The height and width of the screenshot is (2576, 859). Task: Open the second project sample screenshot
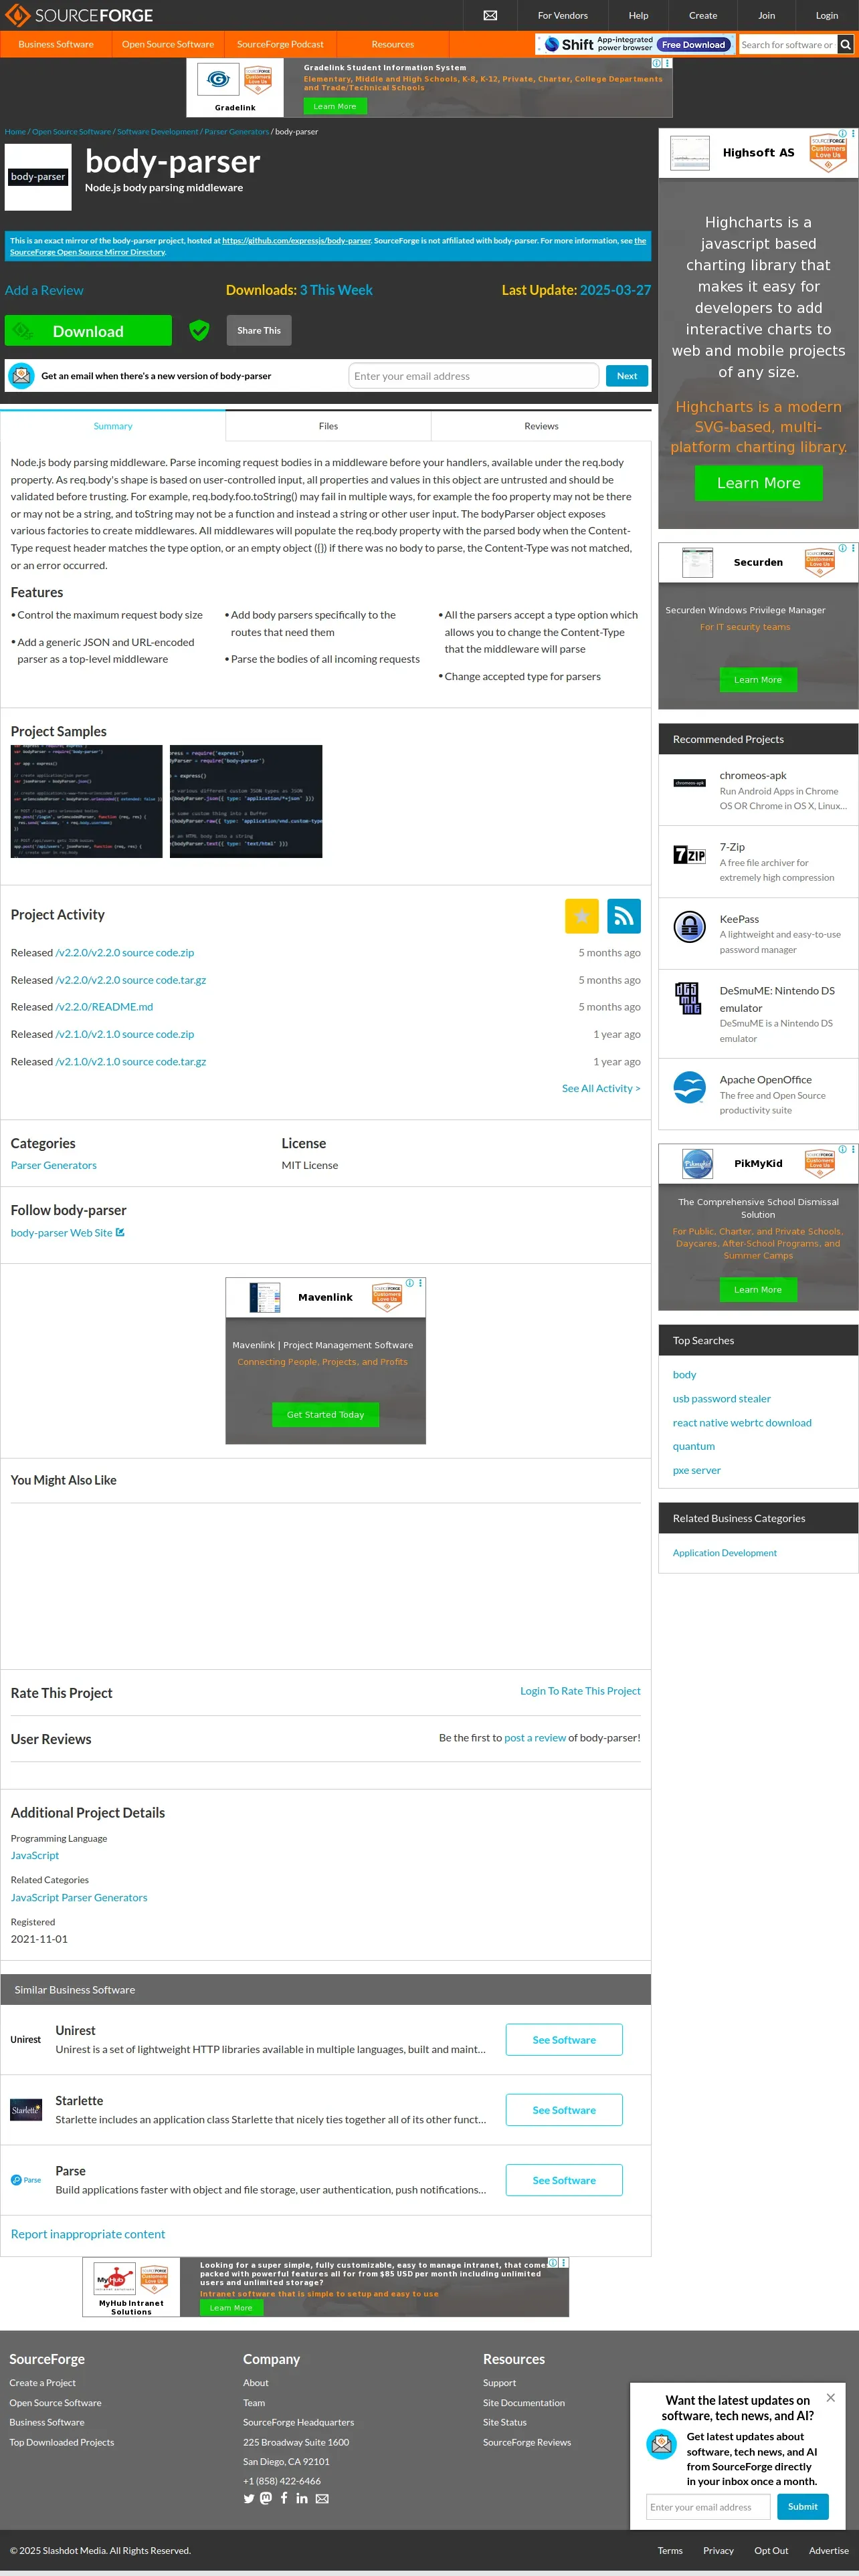[x=246, y=801]
